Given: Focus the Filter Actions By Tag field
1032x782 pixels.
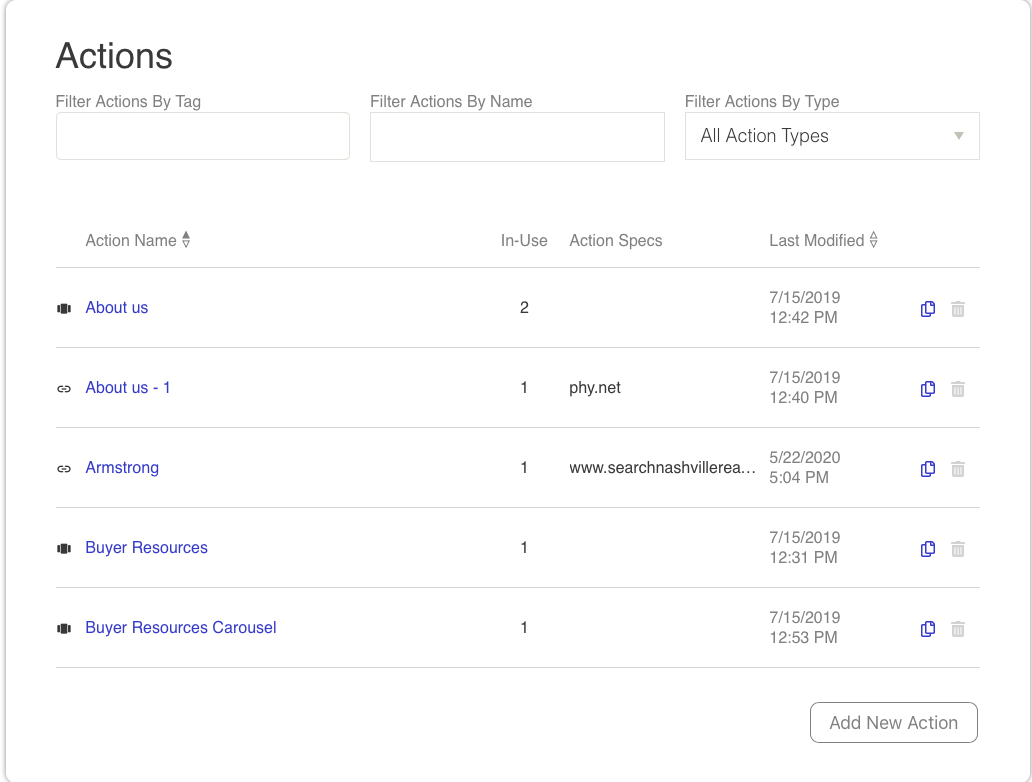Looking at the screenshot, I should (203, 136).
